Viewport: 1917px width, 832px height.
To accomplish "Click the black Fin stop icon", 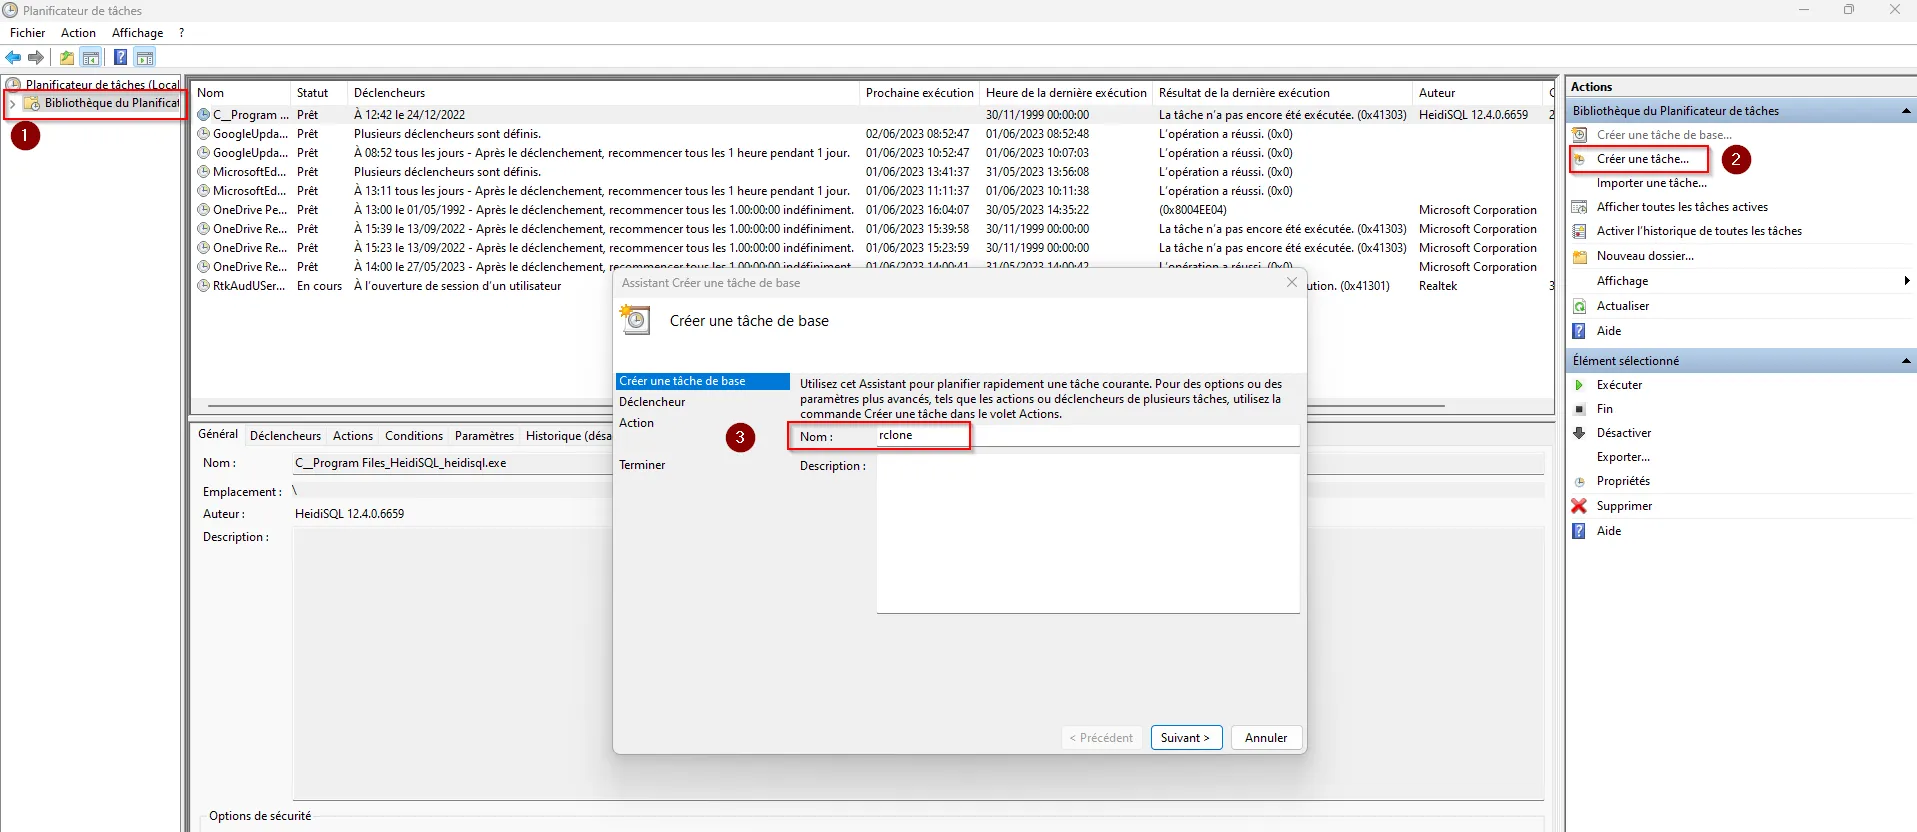I will coord(1580,409).
